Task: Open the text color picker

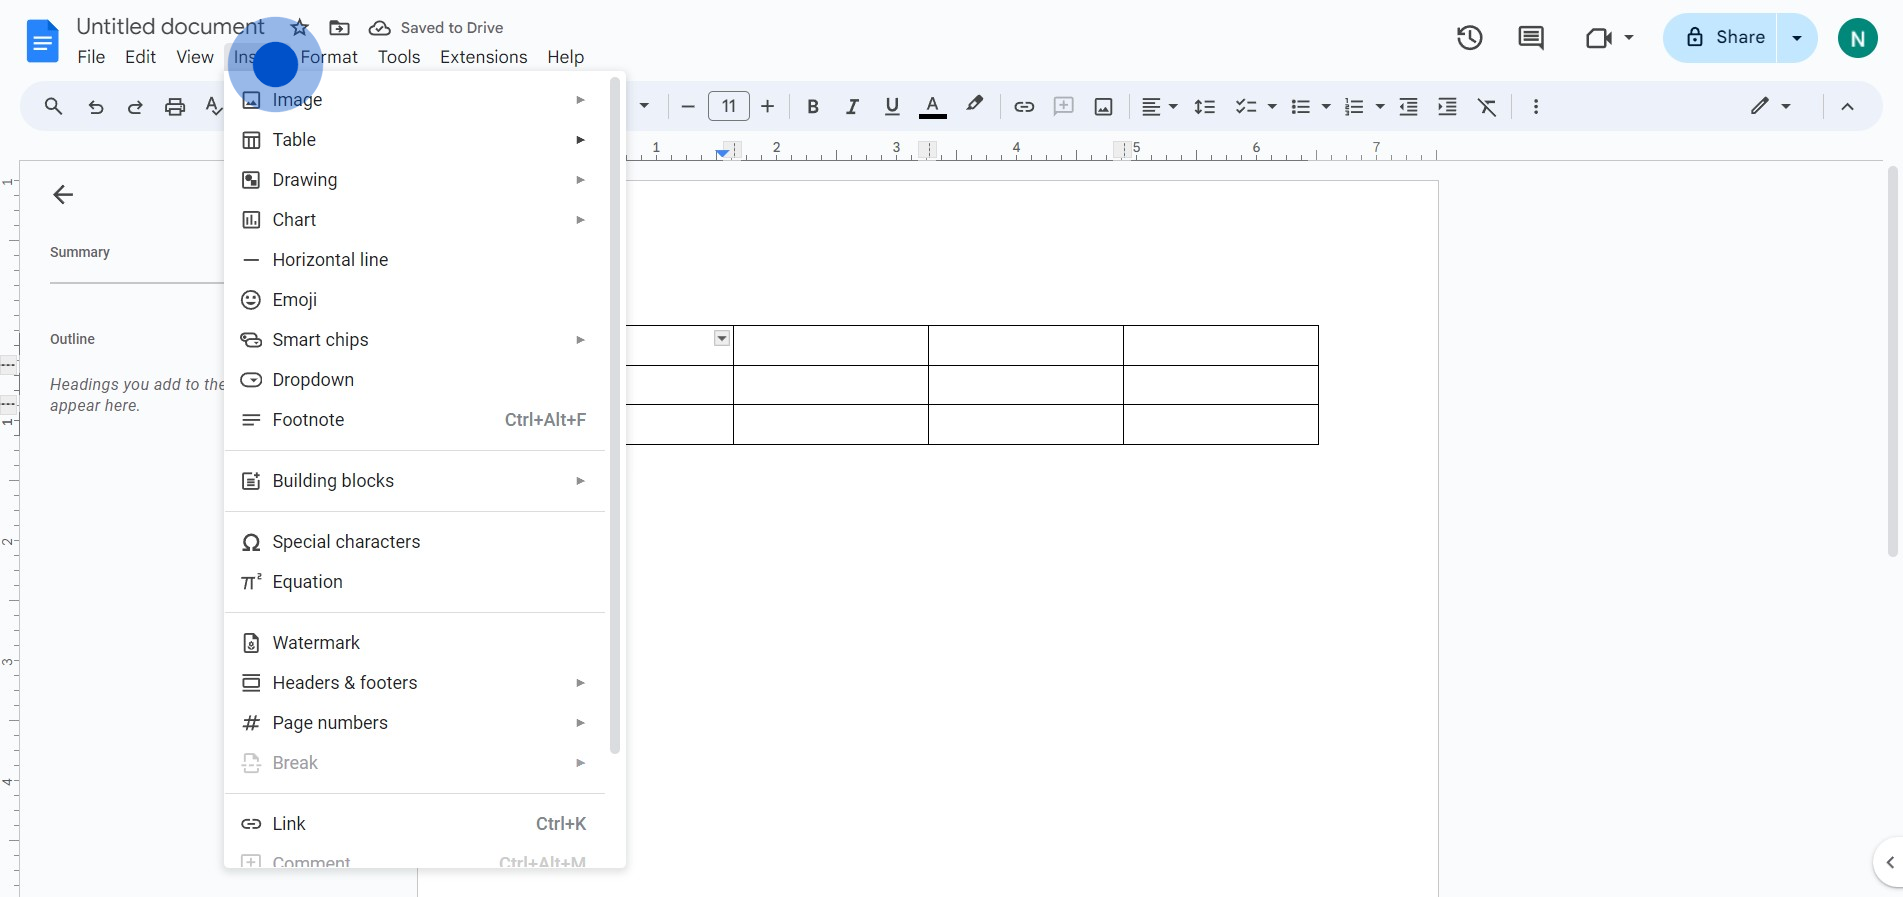Action: (x=932, y=107)
